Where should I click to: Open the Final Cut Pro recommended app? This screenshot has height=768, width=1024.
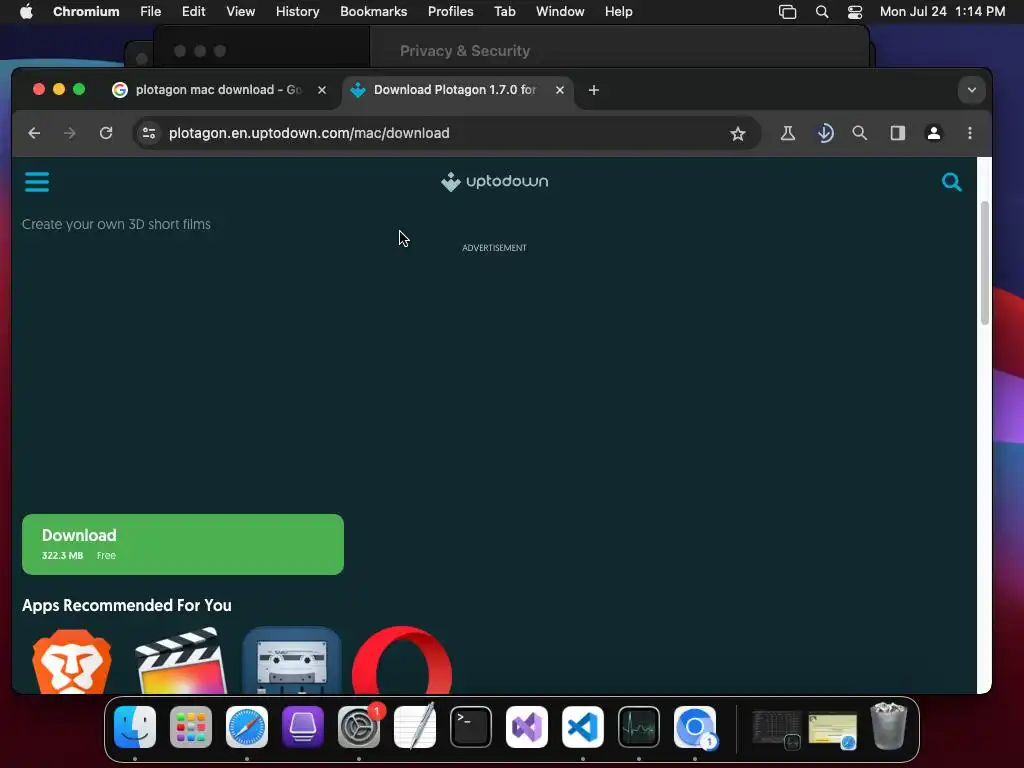pos(182,660)
